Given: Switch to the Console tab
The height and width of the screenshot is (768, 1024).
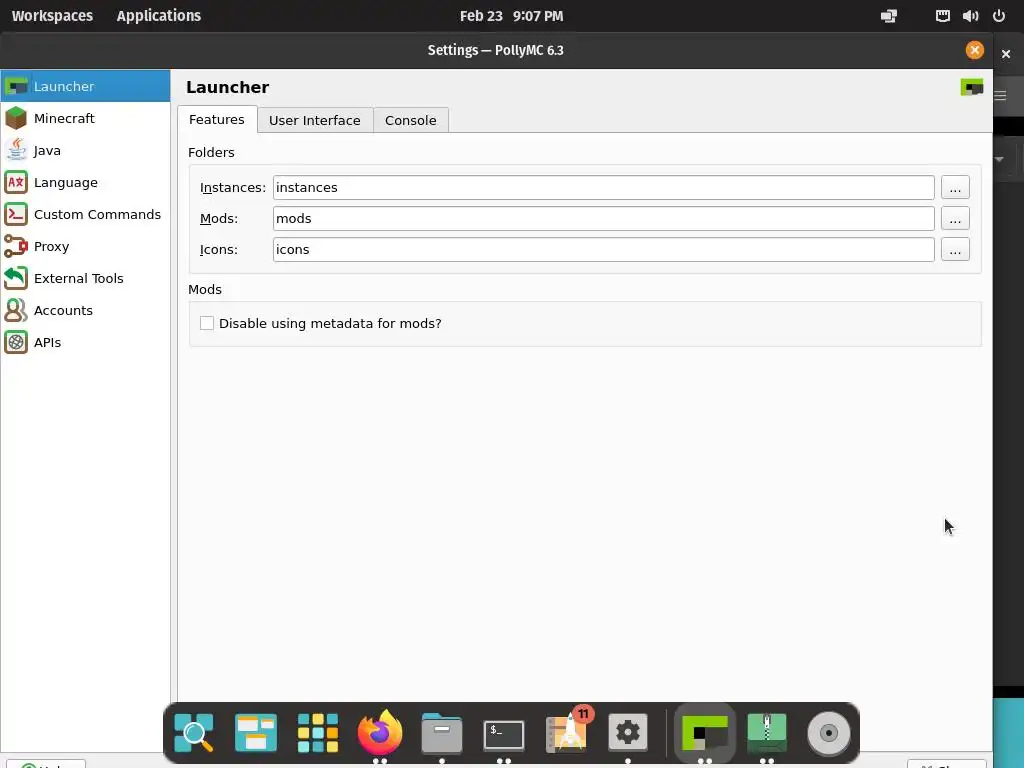Looking at the screenshot, I should [411, 120].
